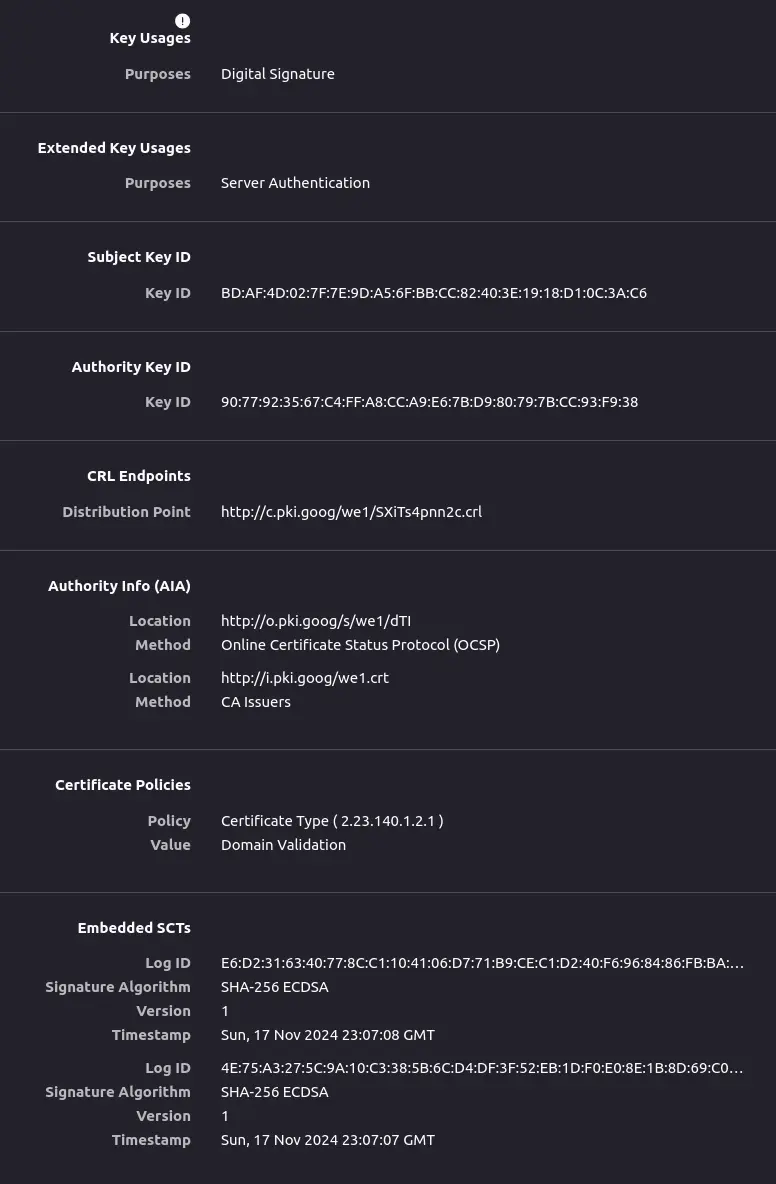This screenshot has width=776, height=1184.
Task: Click the Extended Key Usages heading
Action: point(114,148)
